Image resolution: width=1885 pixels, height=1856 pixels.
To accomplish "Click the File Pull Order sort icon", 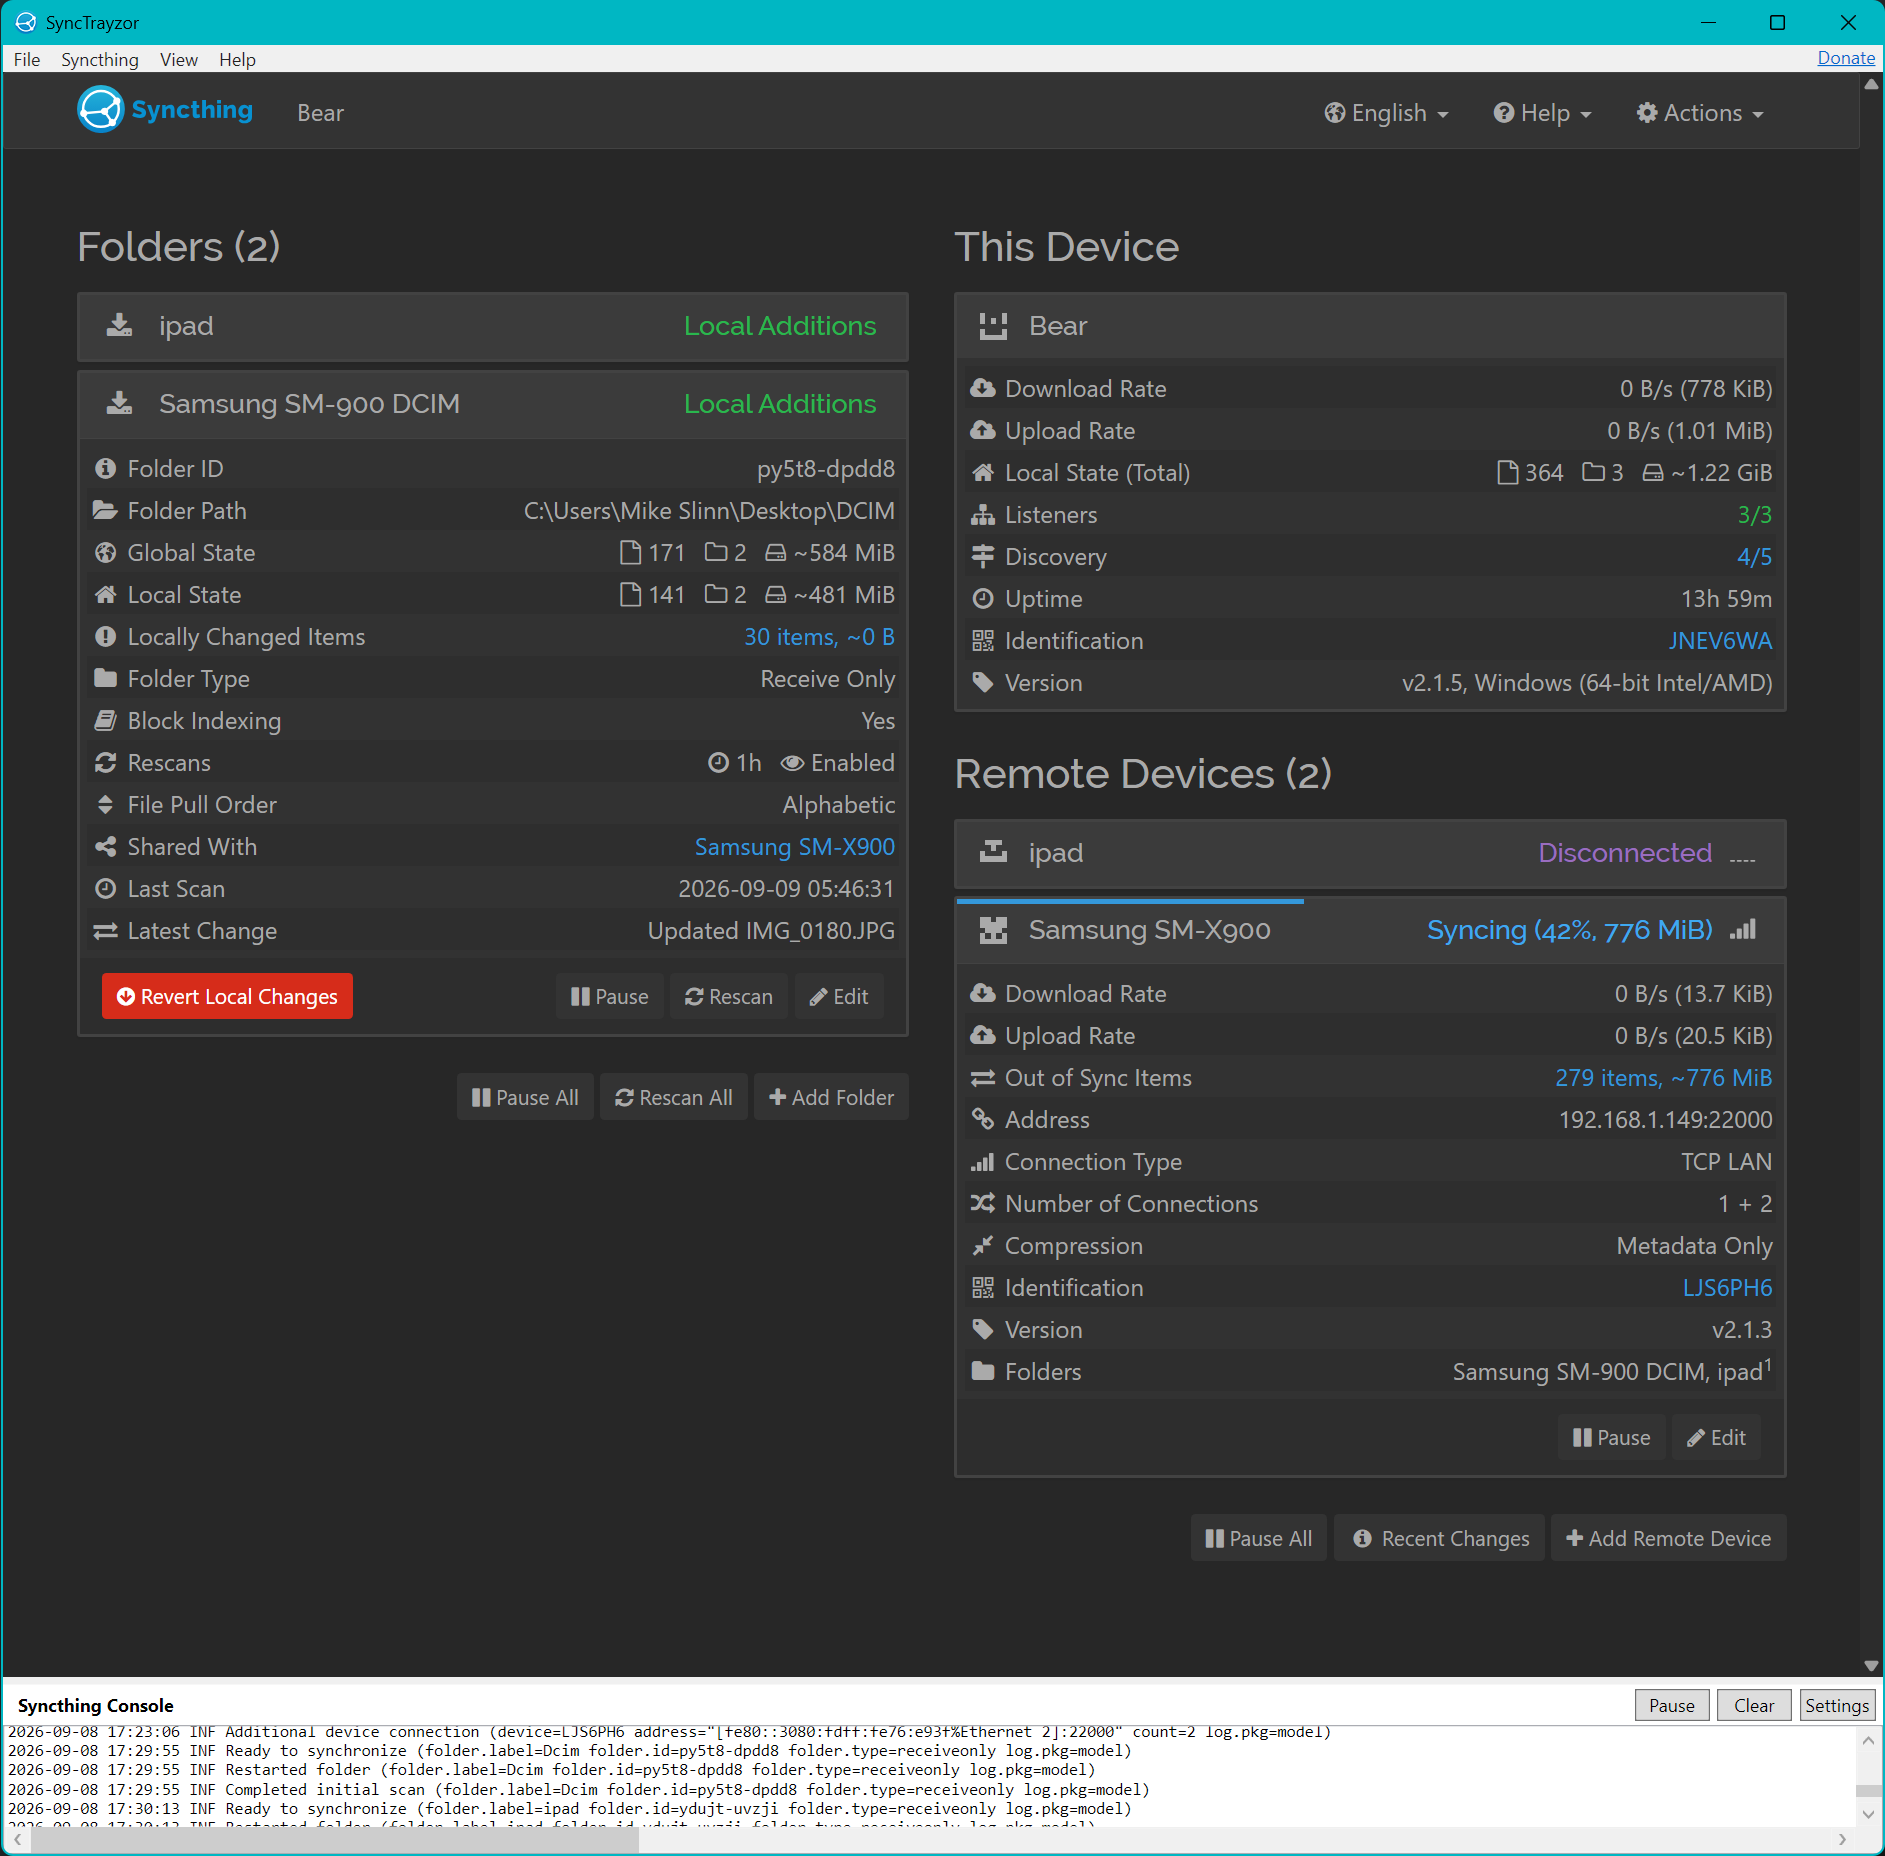I will [105, 805].
